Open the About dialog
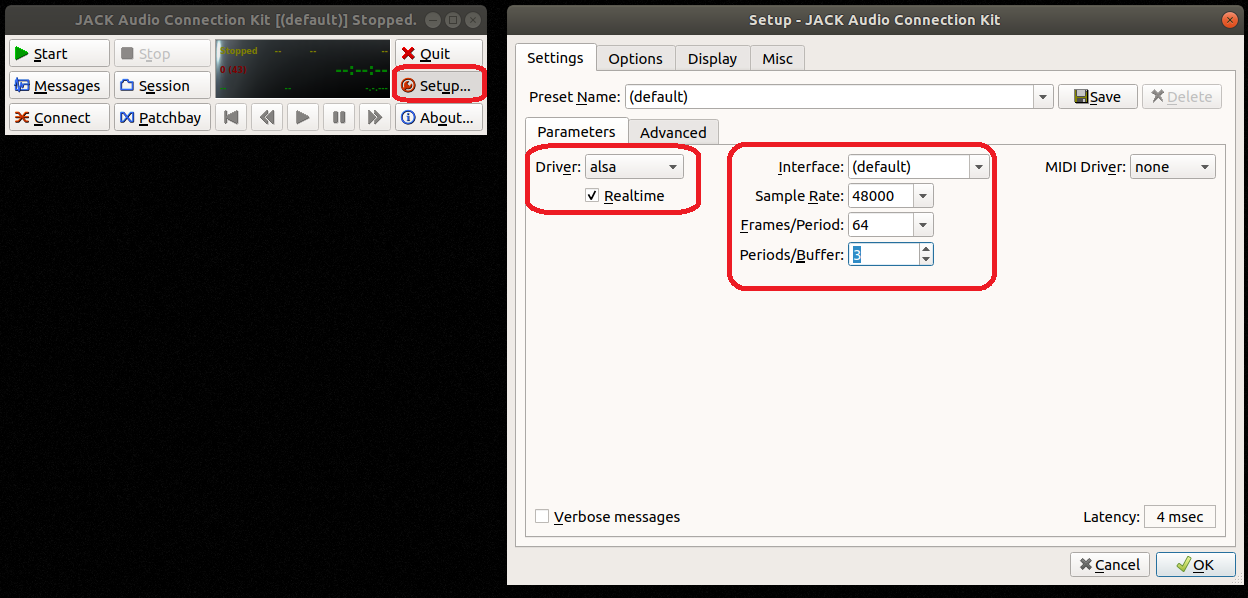 [x=438, y=118]
